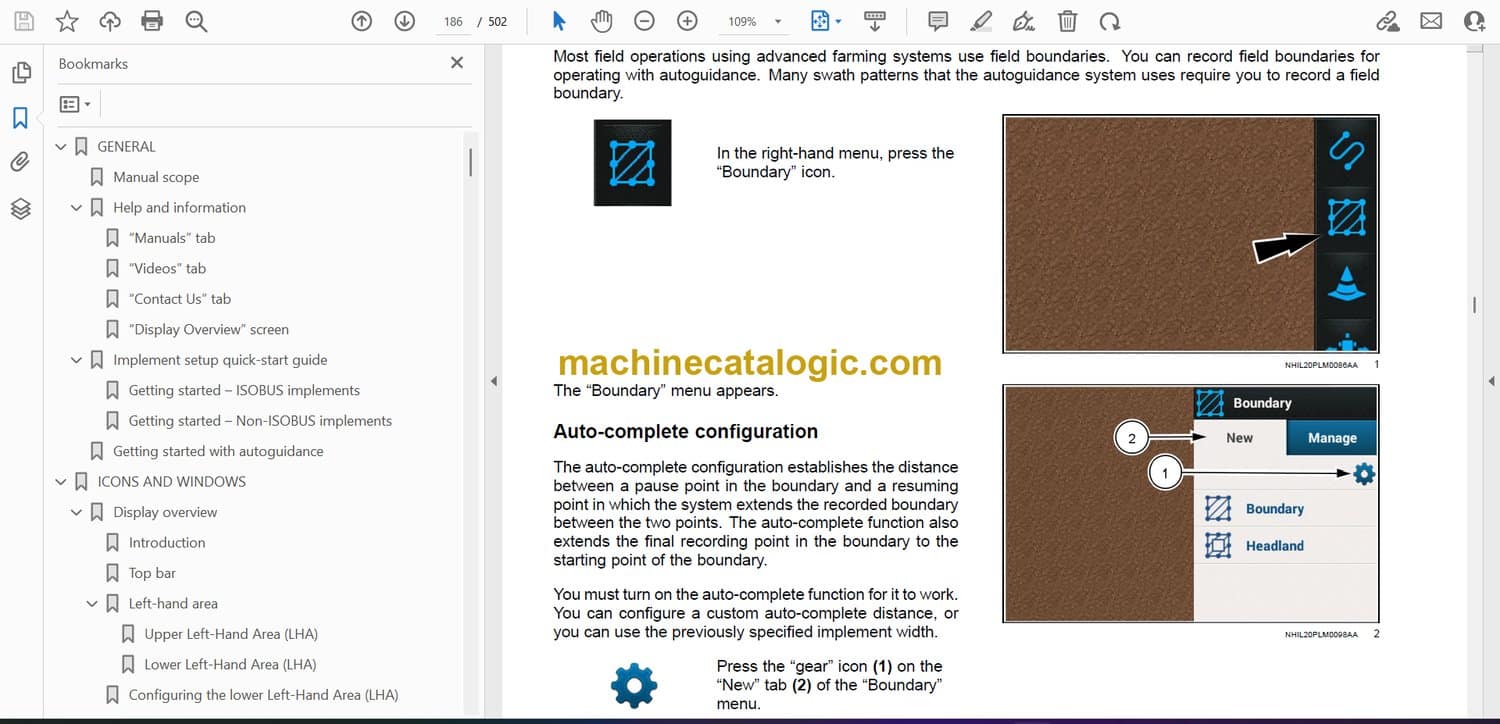The image size is (1500, 724).
Task: Go to the next page with down arrow
Action: (x=404, y=21)
